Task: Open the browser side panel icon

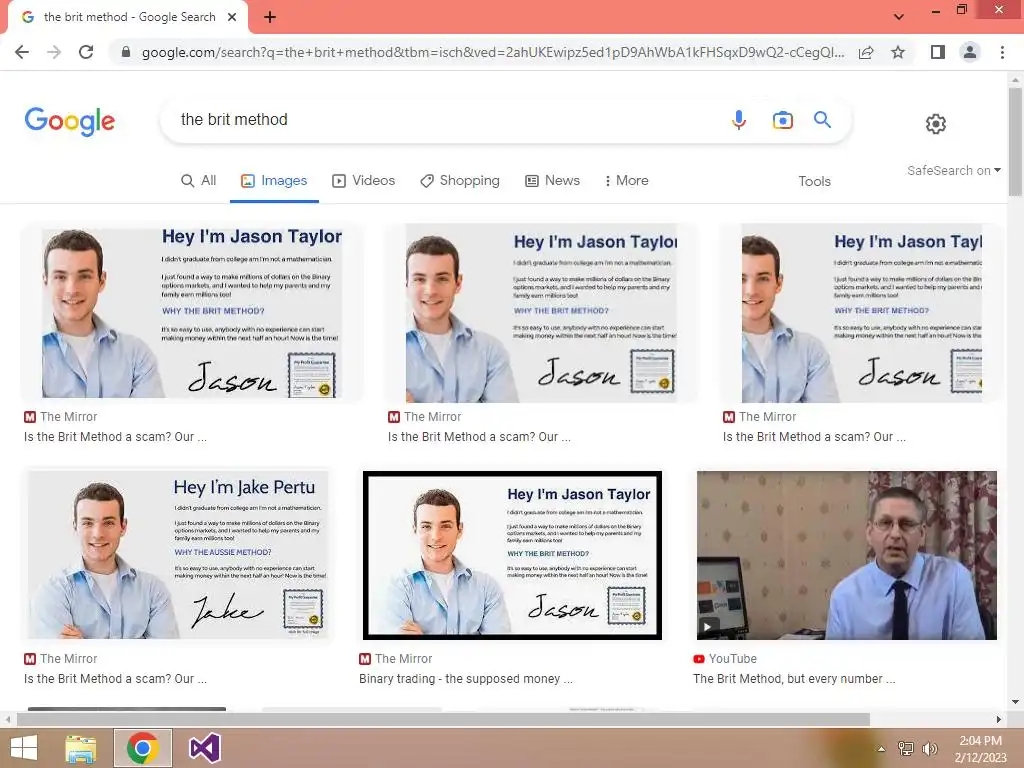Action: pos(938,52)
